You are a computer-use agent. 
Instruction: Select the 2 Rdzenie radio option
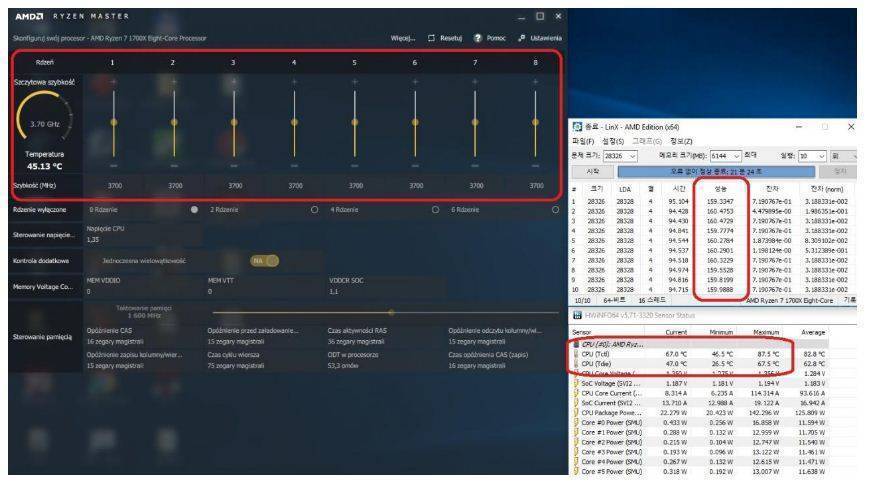tap(315, 209)
